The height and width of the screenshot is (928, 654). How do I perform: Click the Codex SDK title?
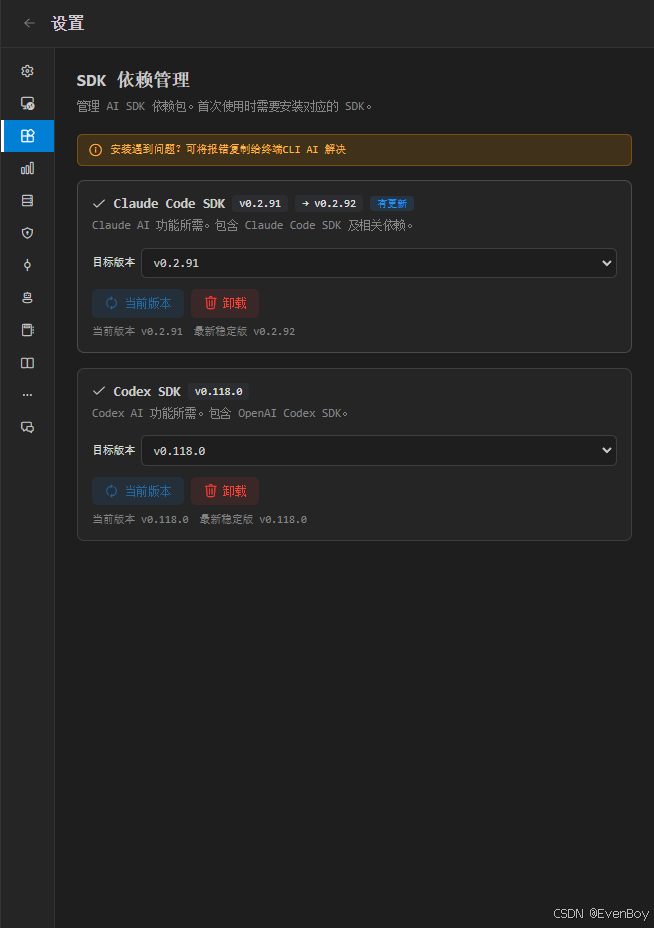tap(147, 392)
